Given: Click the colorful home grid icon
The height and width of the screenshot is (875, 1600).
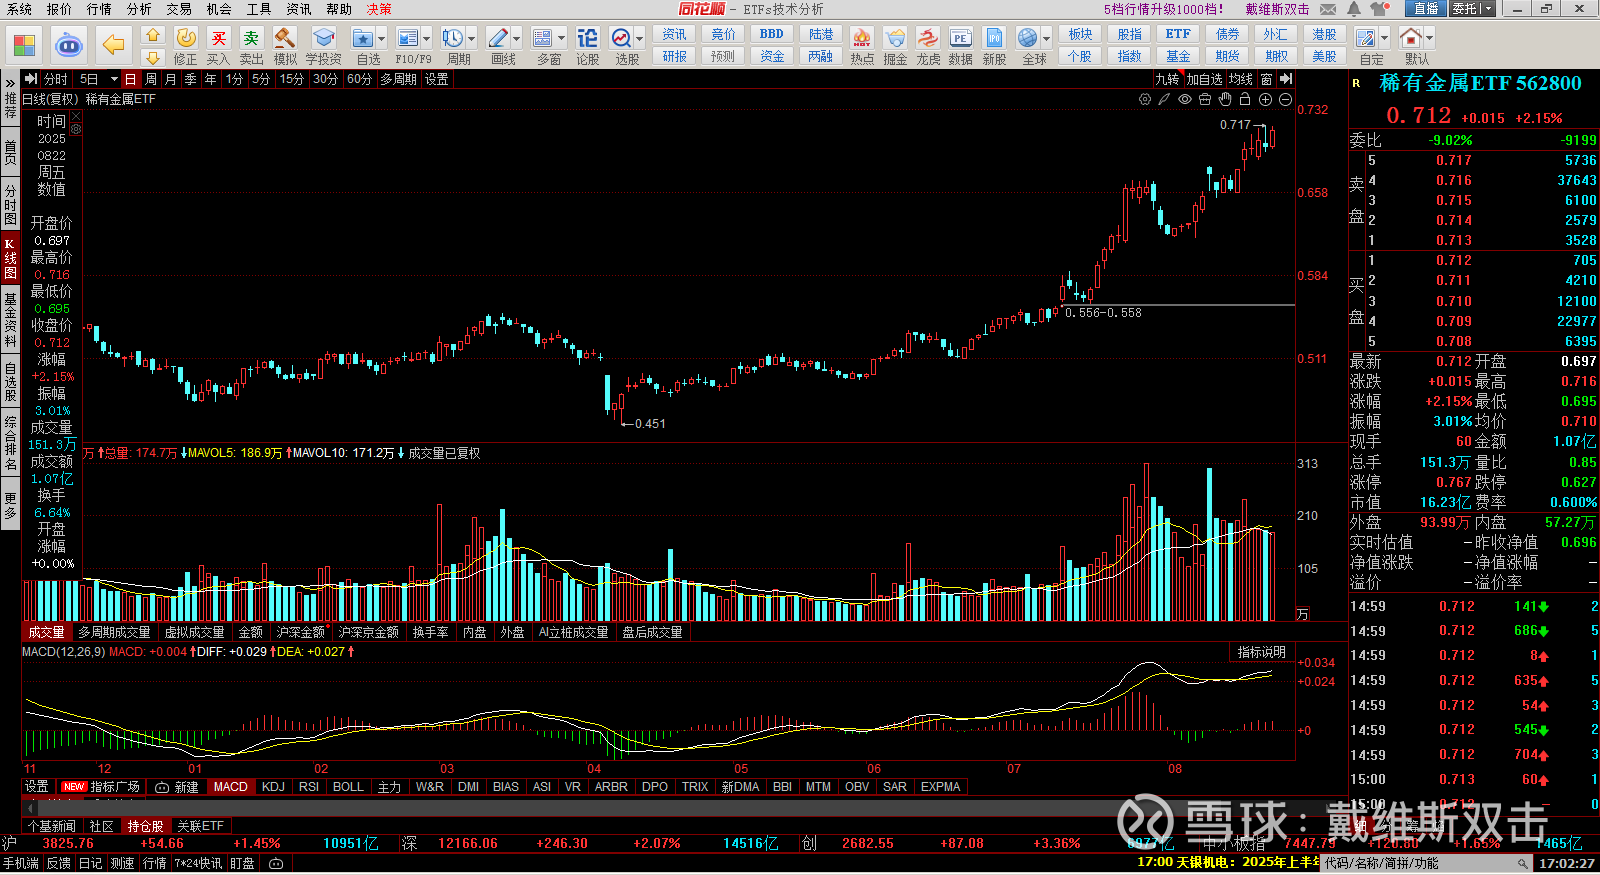Looking at the screenshot, I should tap(24, 45).
